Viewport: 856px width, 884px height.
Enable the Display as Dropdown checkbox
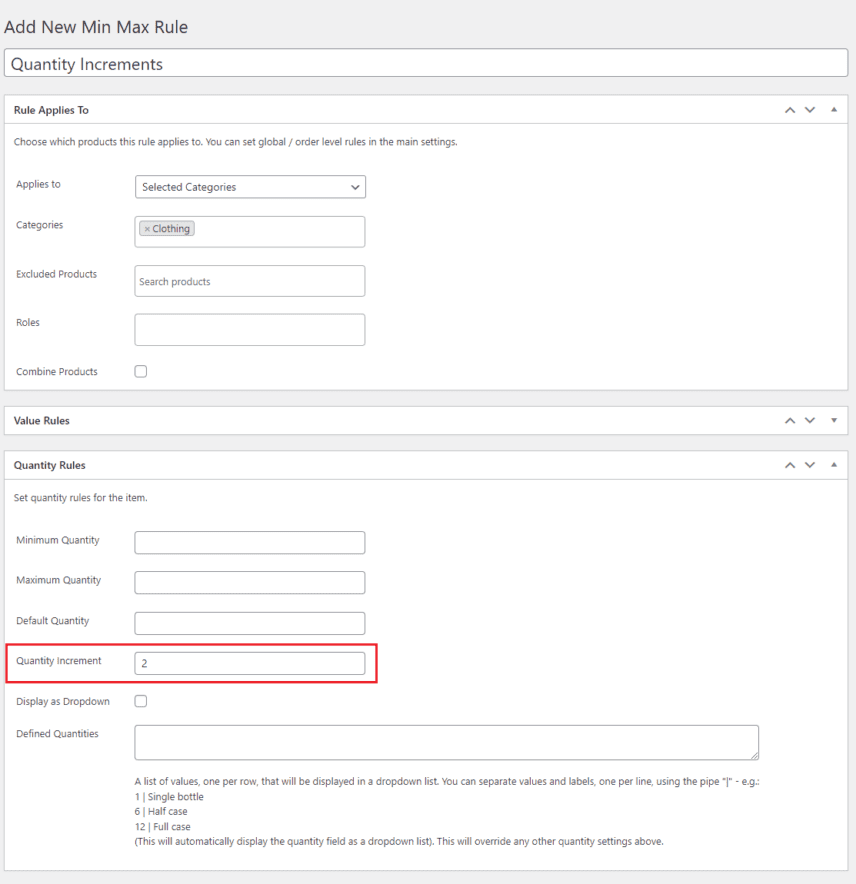click(x=140, y=700)
